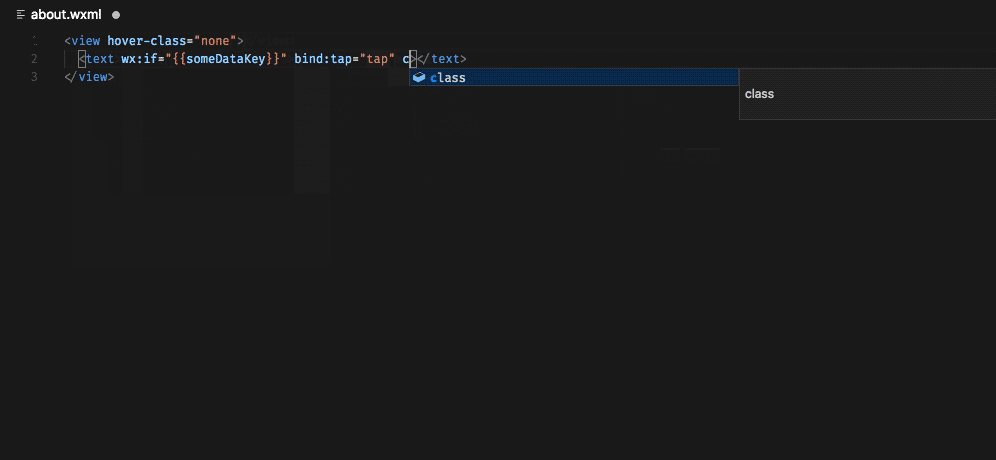
Task: Click the someDataKey binding expression
Action: [x=225, y=59]
